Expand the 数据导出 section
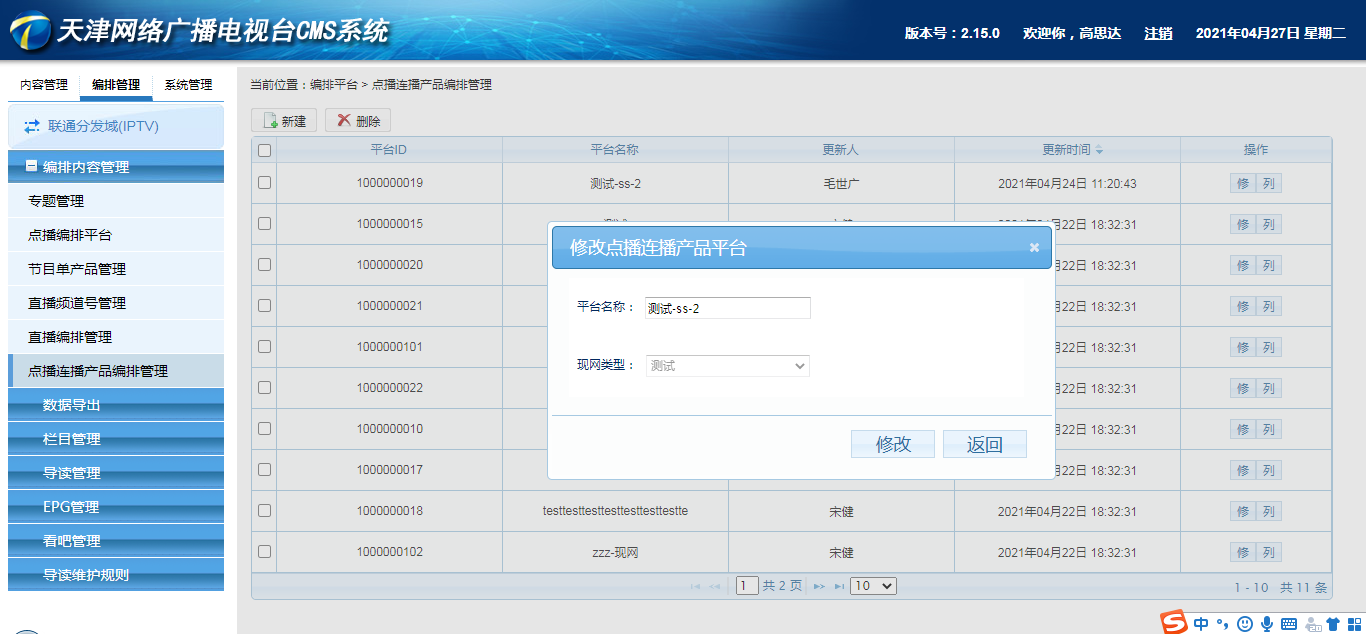1366x634 pixels. (x=116, y=405)
